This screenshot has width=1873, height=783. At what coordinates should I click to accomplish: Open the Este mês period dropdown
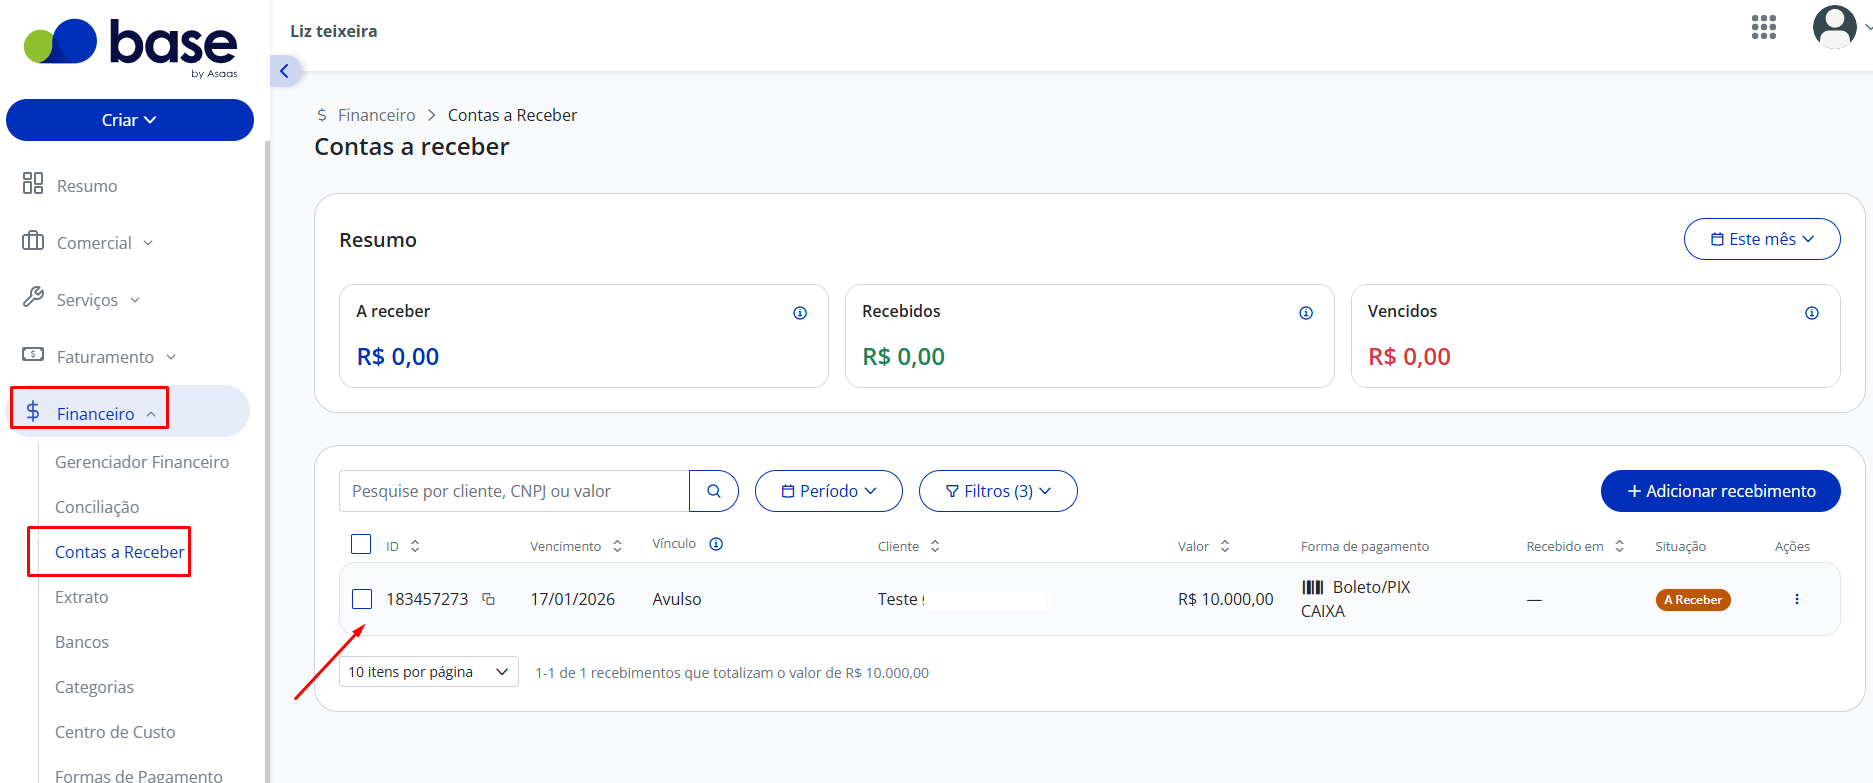coord(1762,239)
